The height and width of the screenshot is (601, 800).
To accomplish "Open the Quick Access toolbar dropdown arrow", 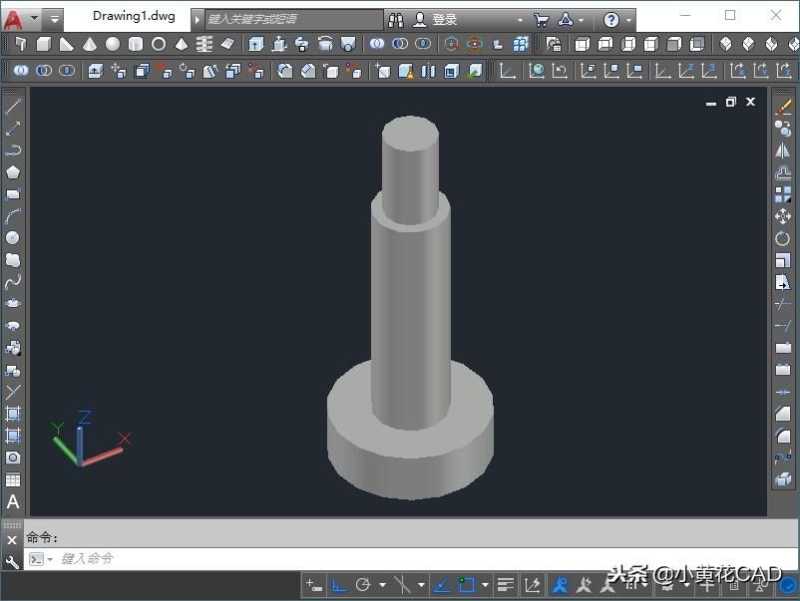I will point(54,16).
